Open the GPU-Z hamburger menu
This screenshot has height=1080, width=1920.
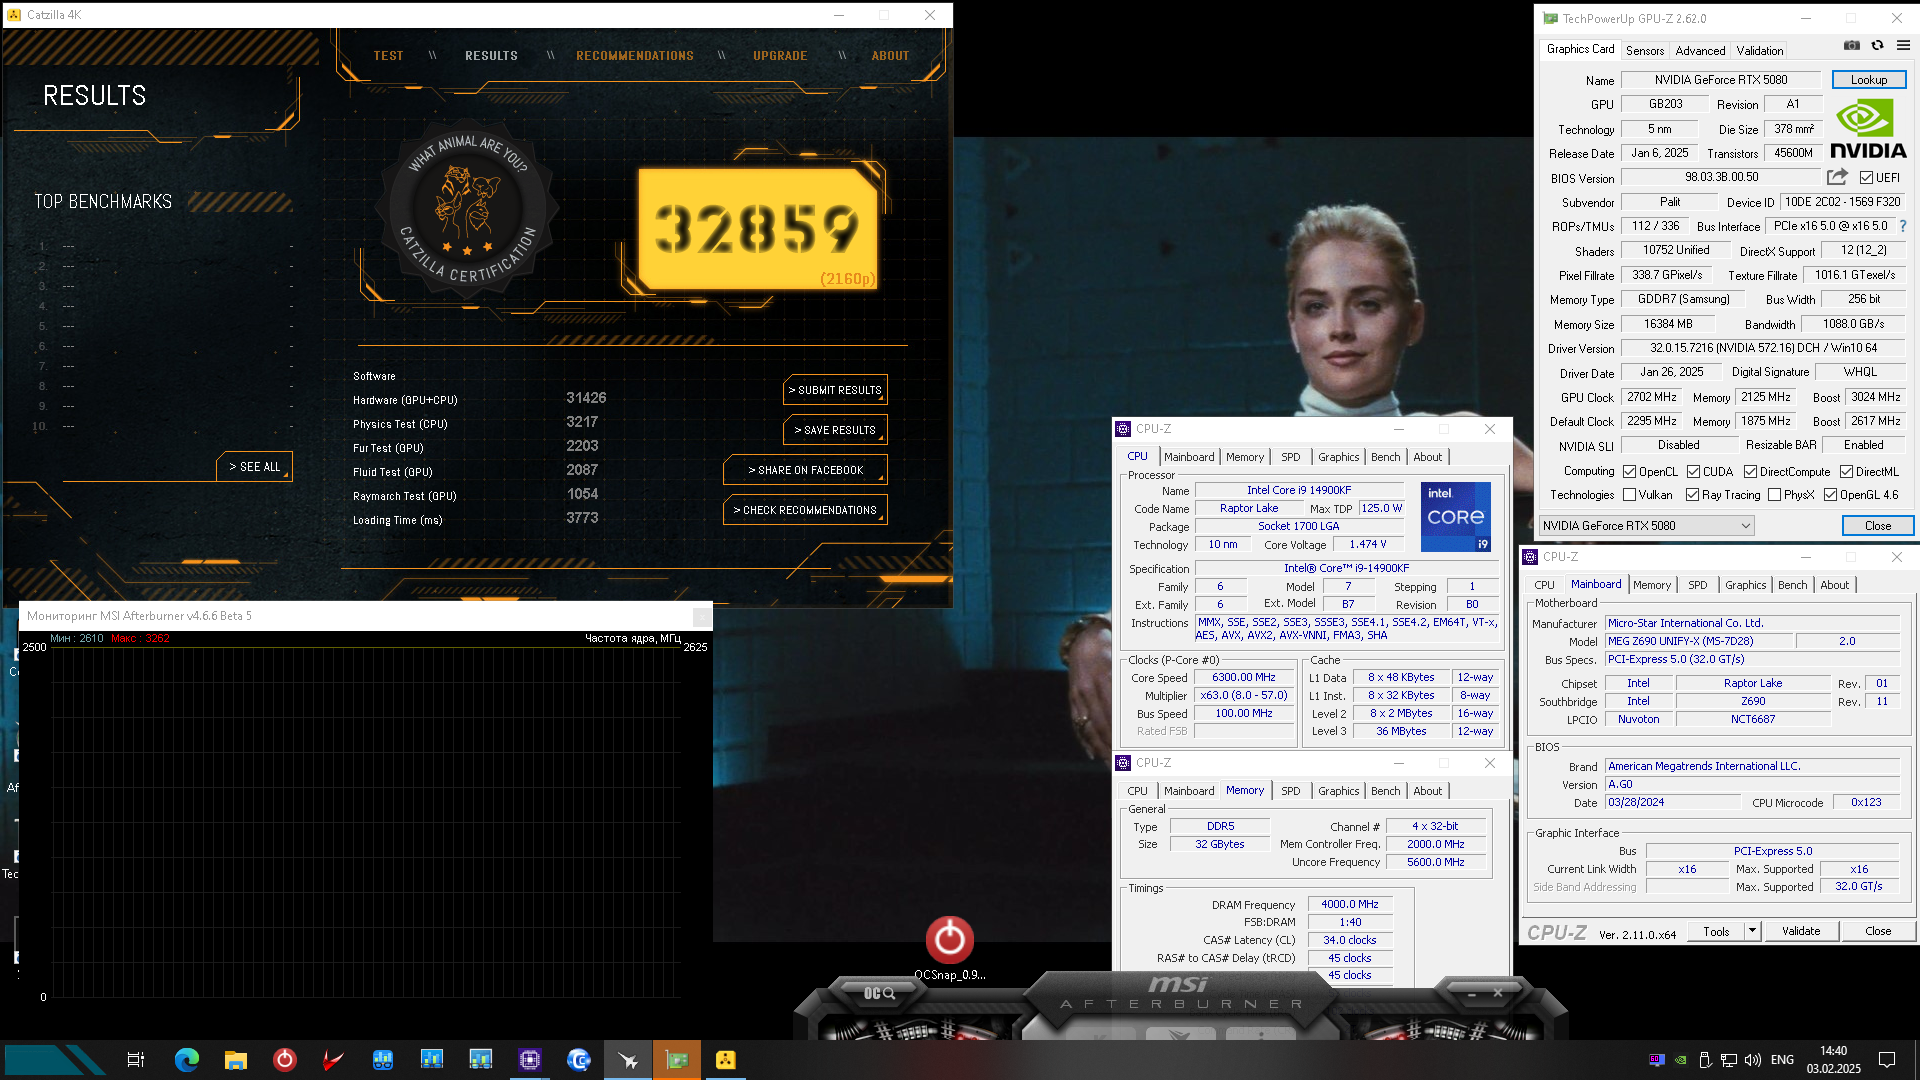coord(1903,45)
